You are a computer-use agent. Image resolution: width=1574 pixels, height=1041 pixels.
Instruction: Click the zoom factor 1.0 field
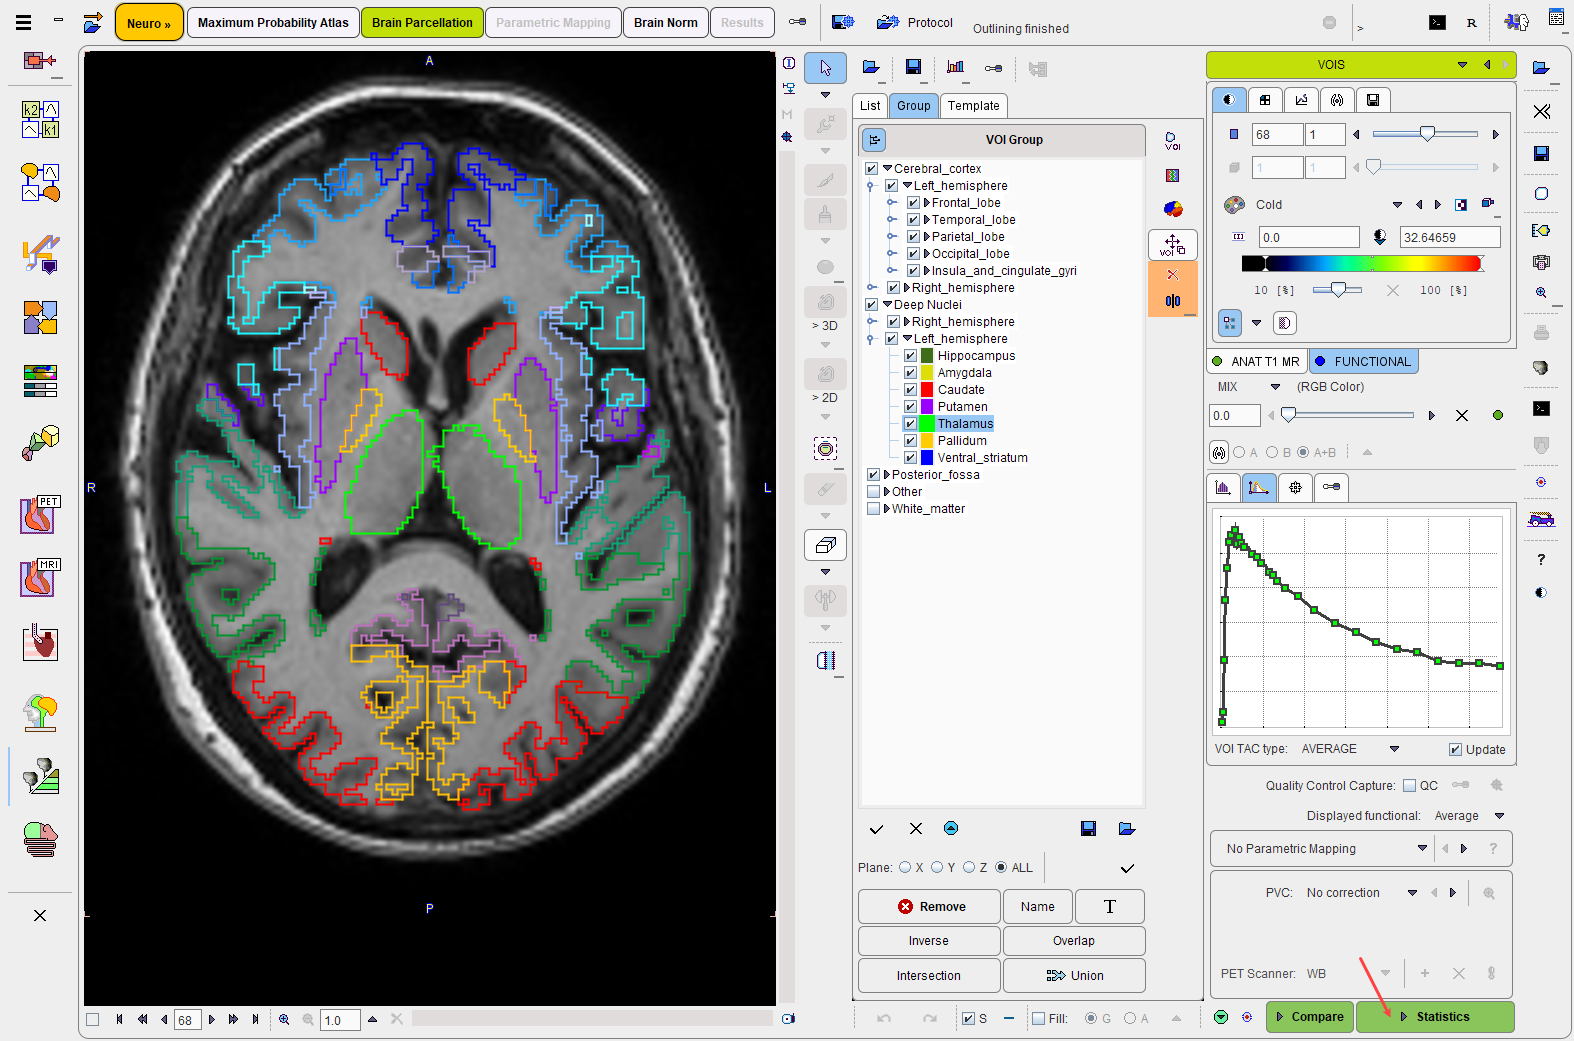click(x=340, y=1020)
